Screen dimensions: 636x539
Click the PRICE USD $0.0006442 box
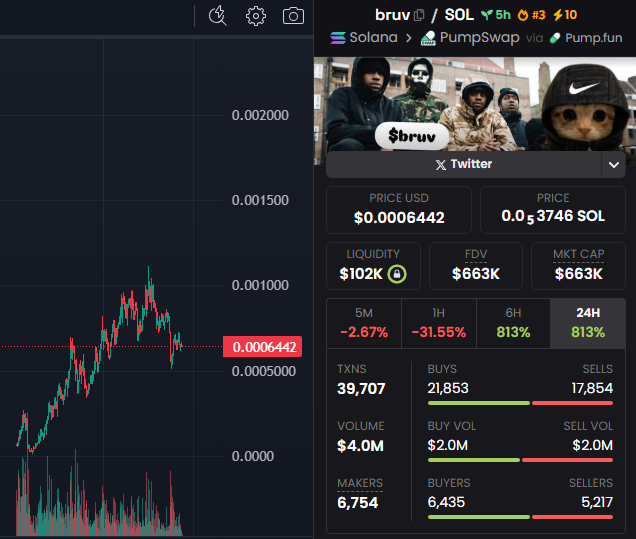coord(399,210)
